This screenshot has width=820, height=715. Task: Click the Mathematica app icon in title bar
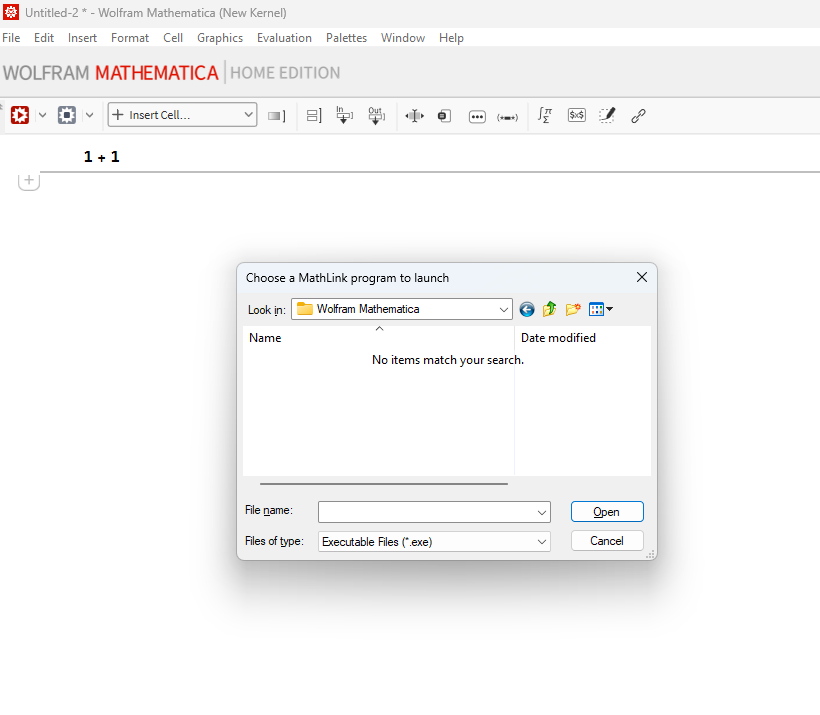tap(11, 13)
